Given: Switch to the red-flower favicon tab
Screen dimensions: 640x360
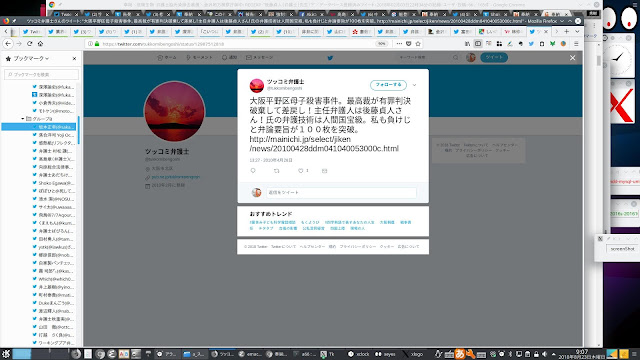Looking at the screenshot, I should [361, 31].
